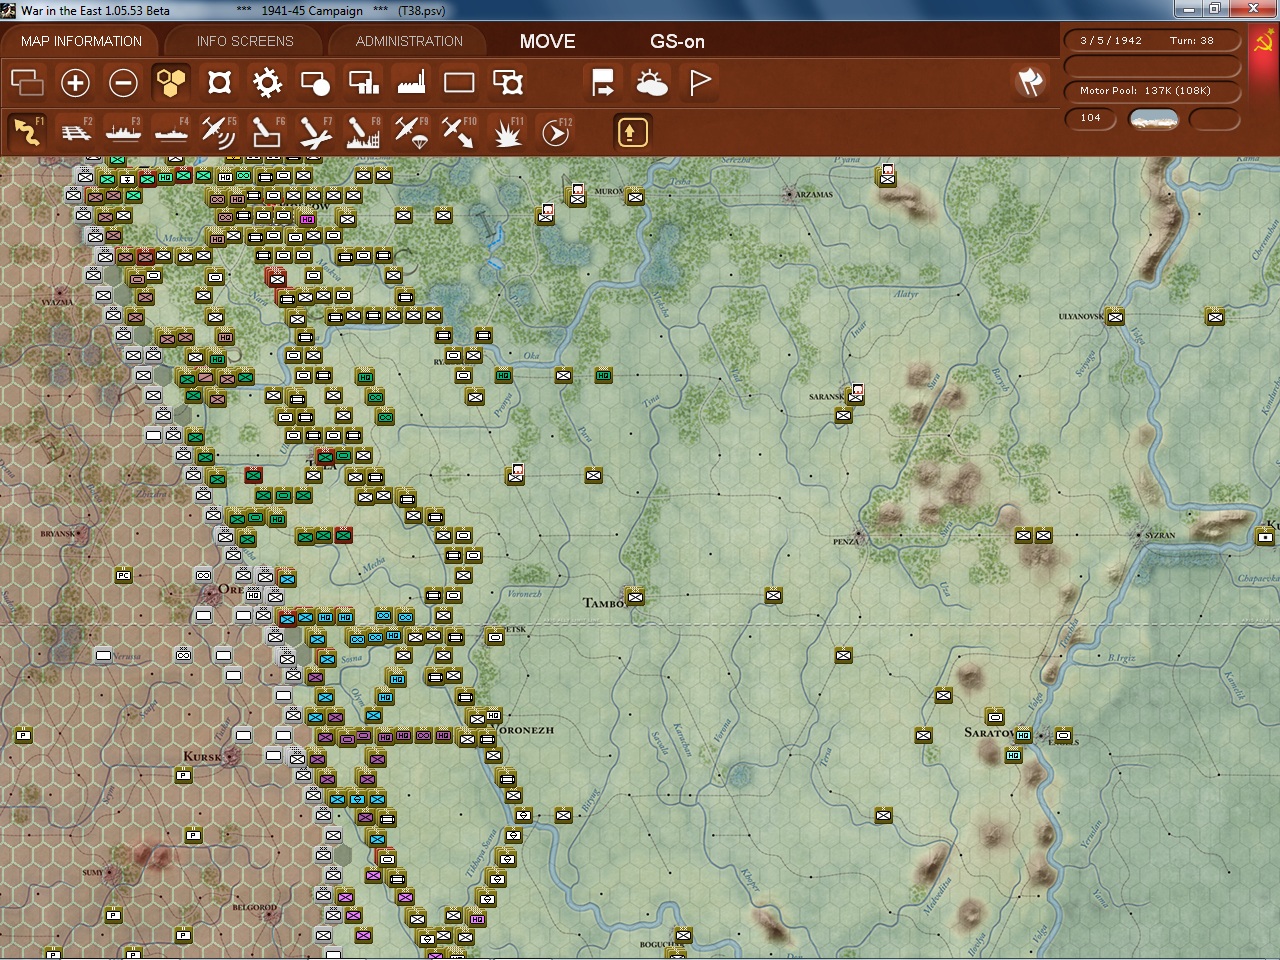
Task: Select F7 bomb airfield mode
Action: click(x=315, y=131)
